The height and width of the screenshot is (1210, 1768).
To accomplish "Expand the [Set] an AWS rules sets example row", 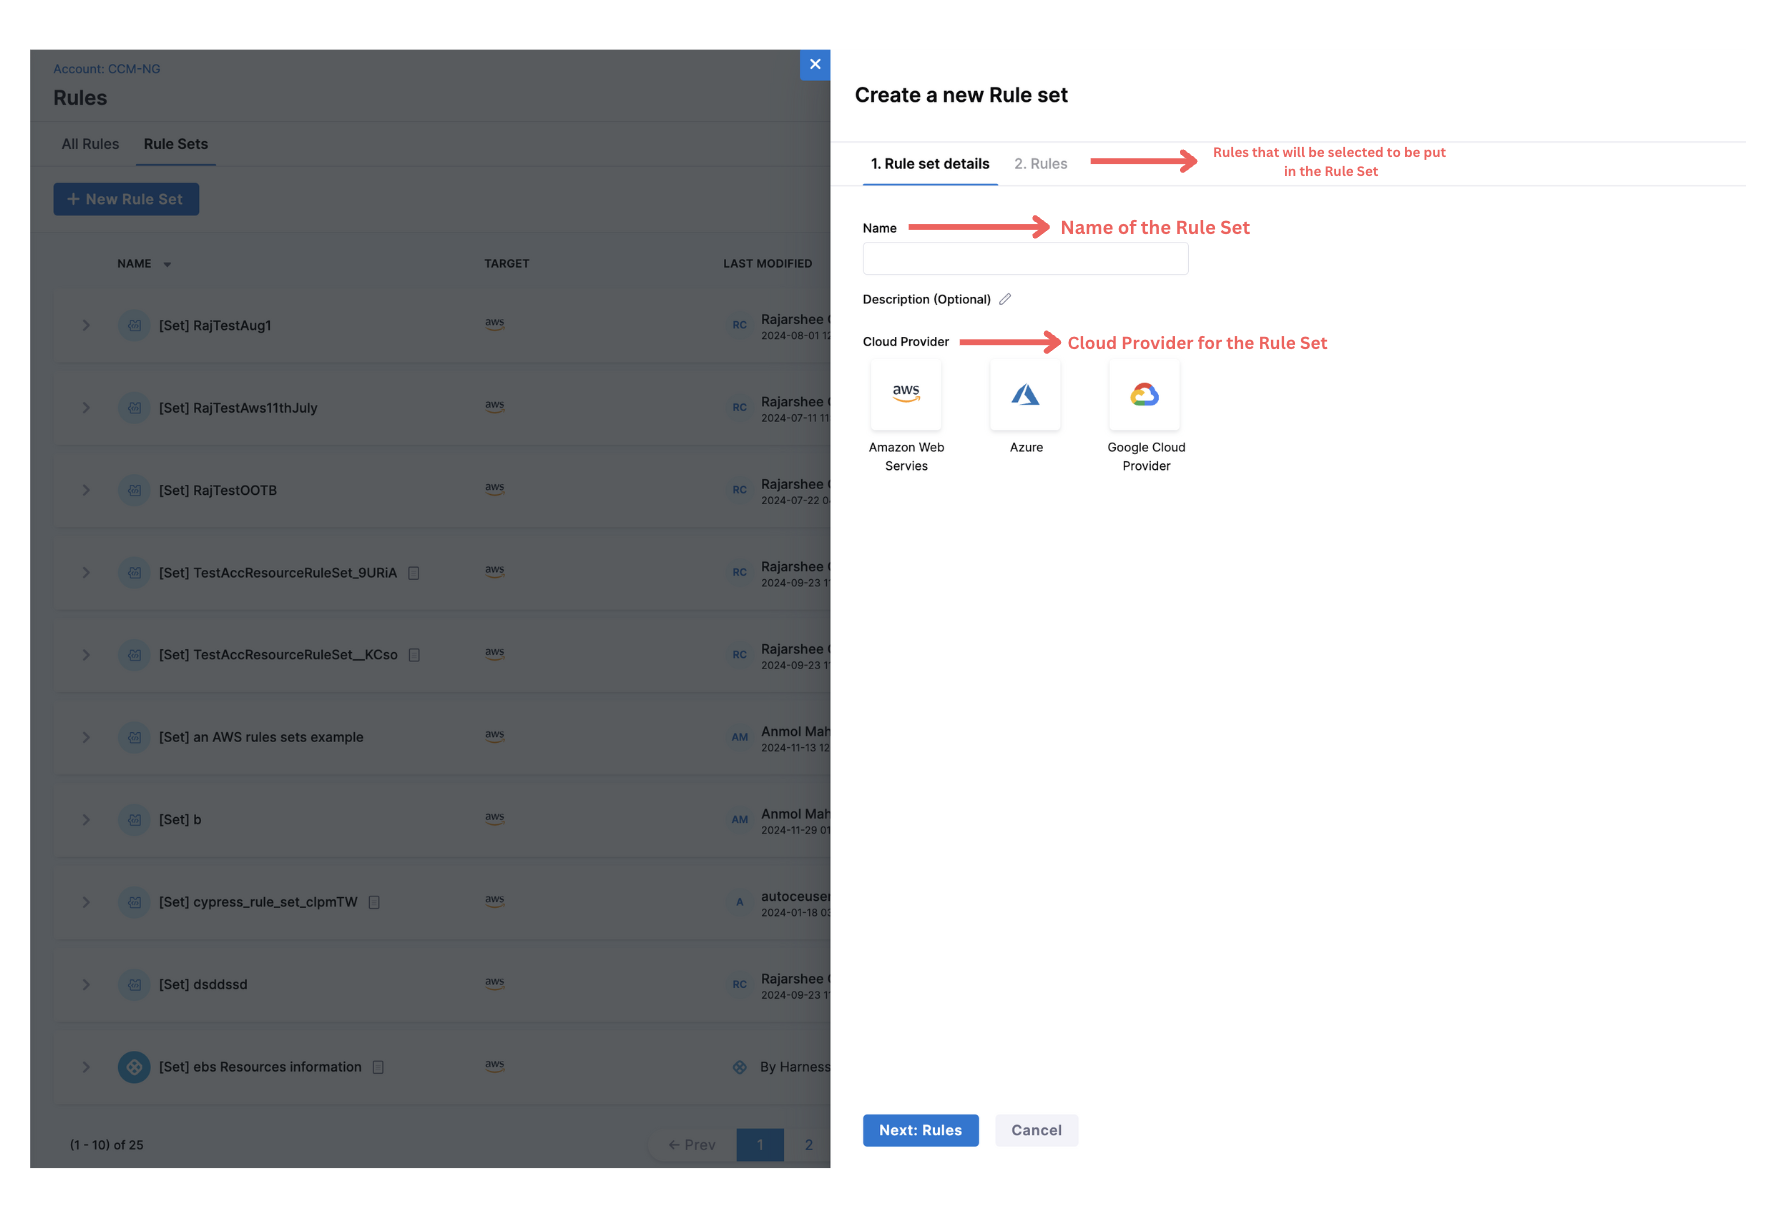I will click(x=86, y=737).
